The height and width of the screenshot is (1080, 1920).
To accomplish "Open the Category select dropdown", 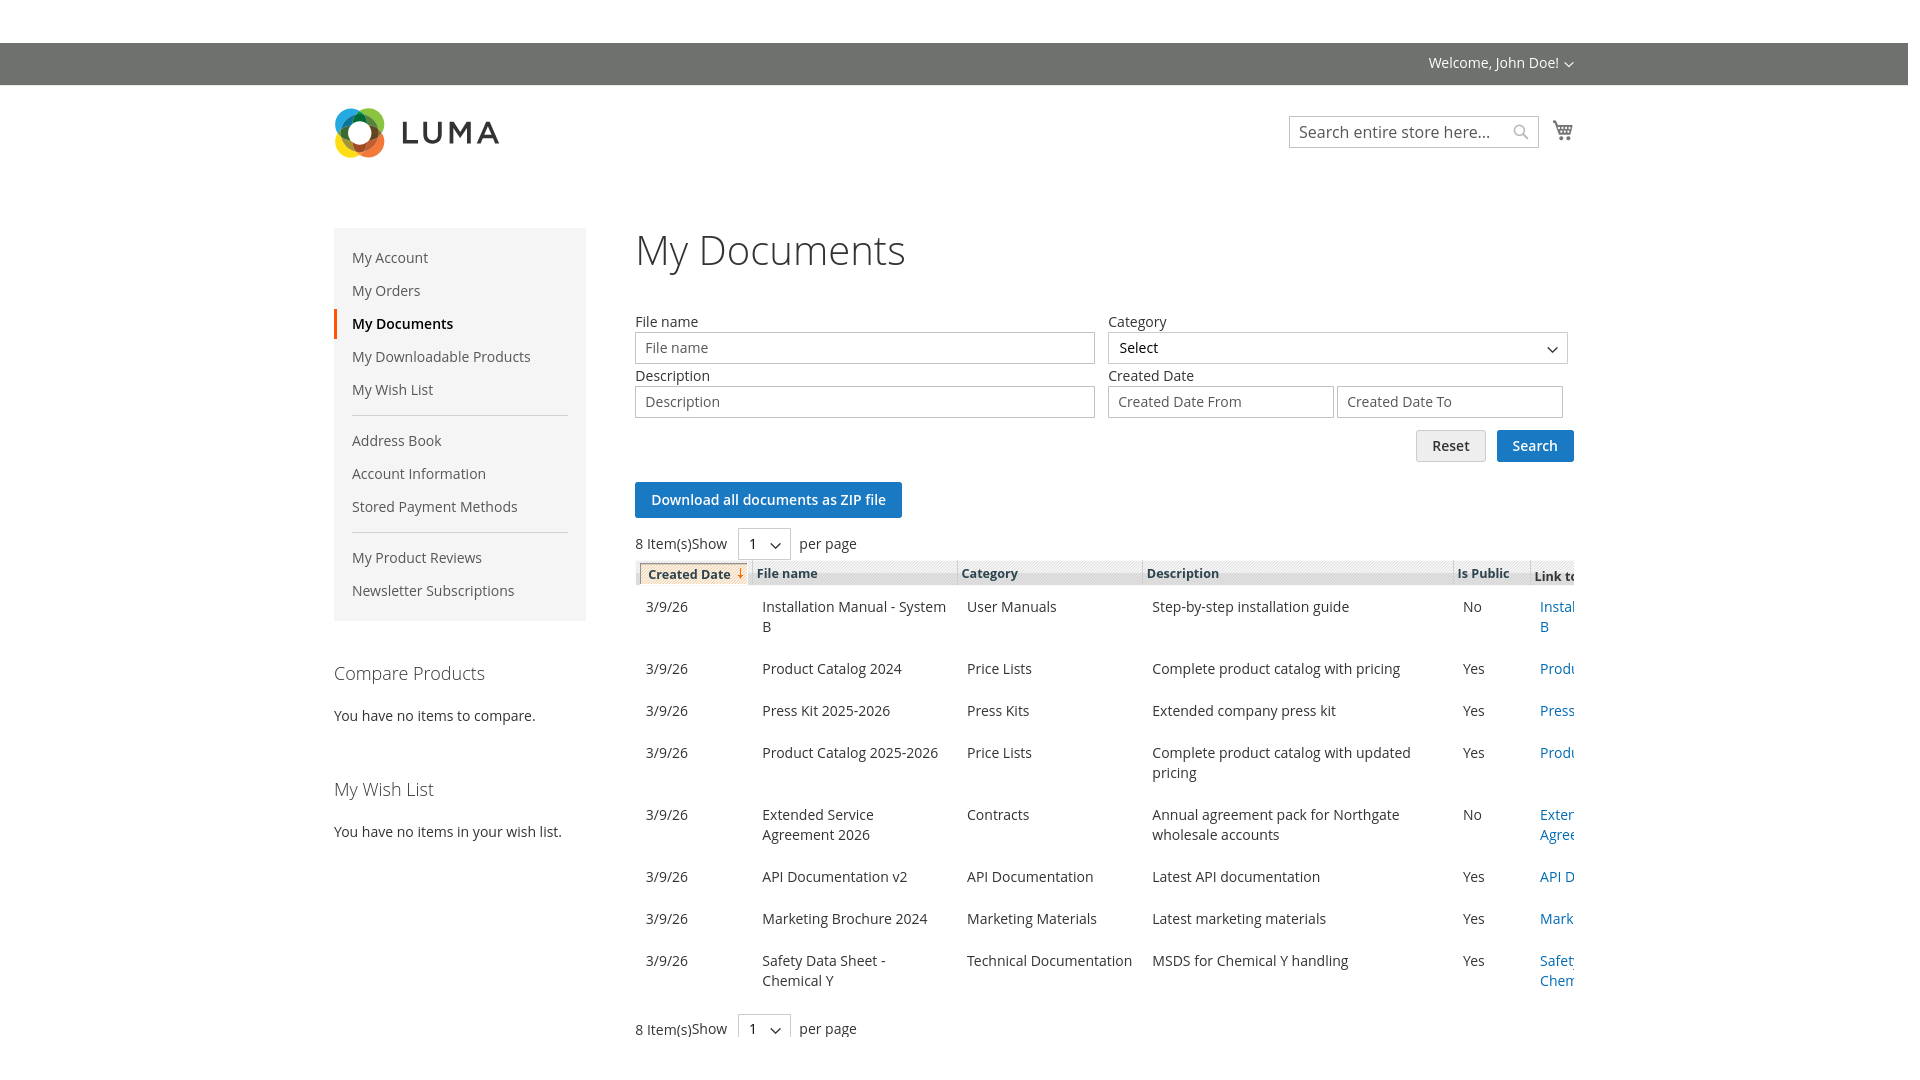I will tap(1338, 348).
